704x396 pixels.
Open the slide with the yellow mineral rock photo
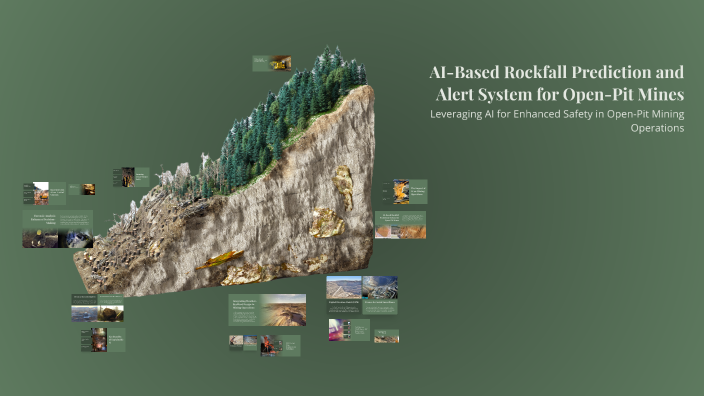[404, 192]
